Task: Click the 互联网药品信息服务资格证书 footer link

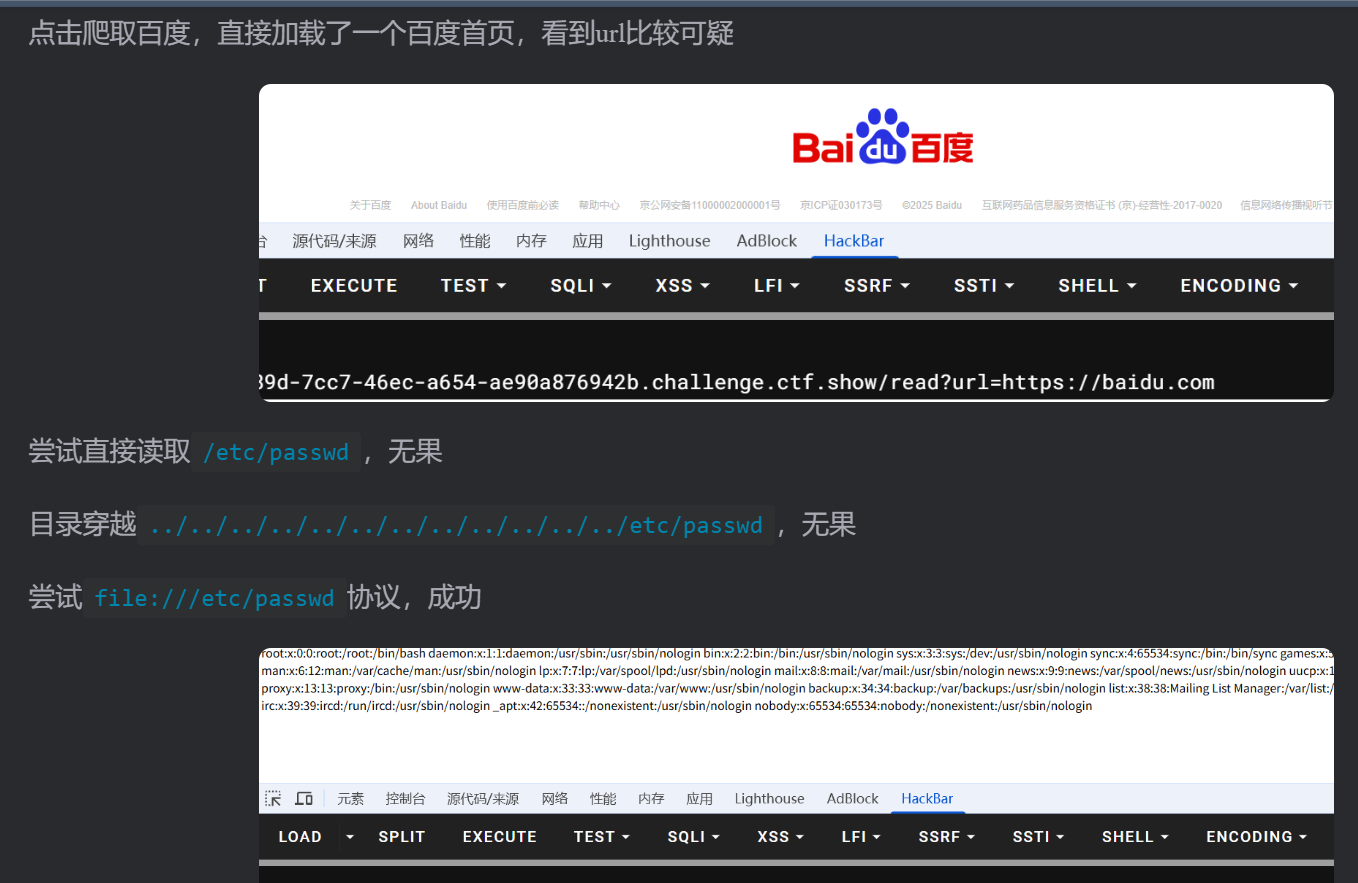Action: [x=1102, y=205]
